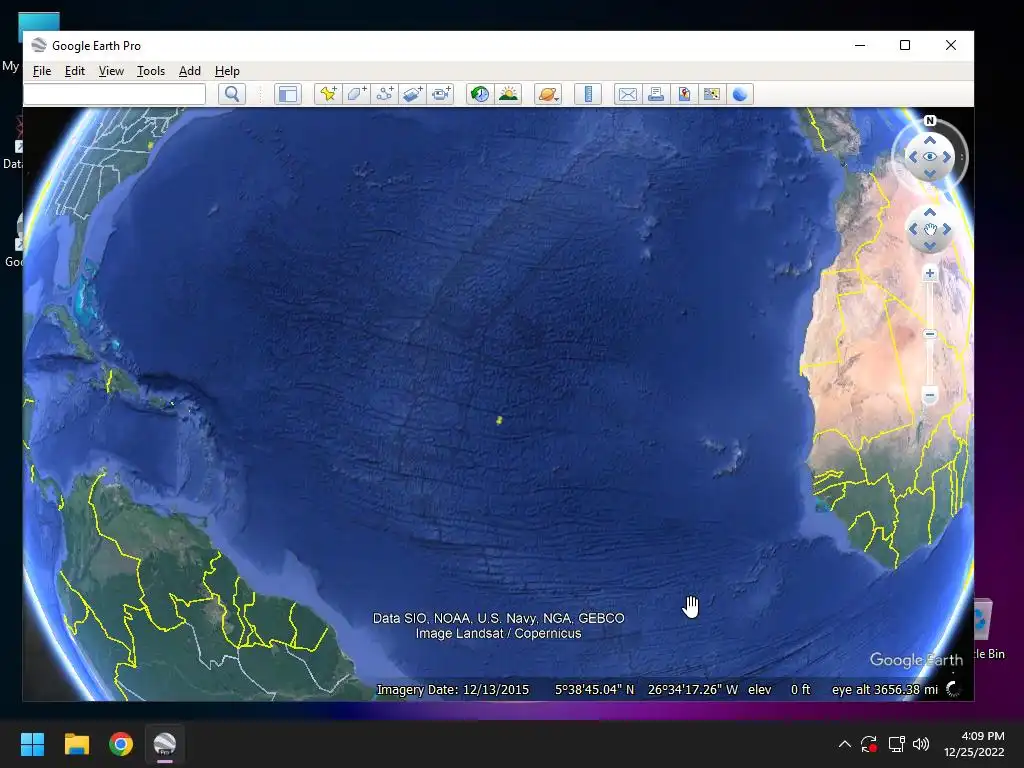Select the Add Polygon tool
The height and width of the screenshot is (768, 1024).
pos(357,94)
